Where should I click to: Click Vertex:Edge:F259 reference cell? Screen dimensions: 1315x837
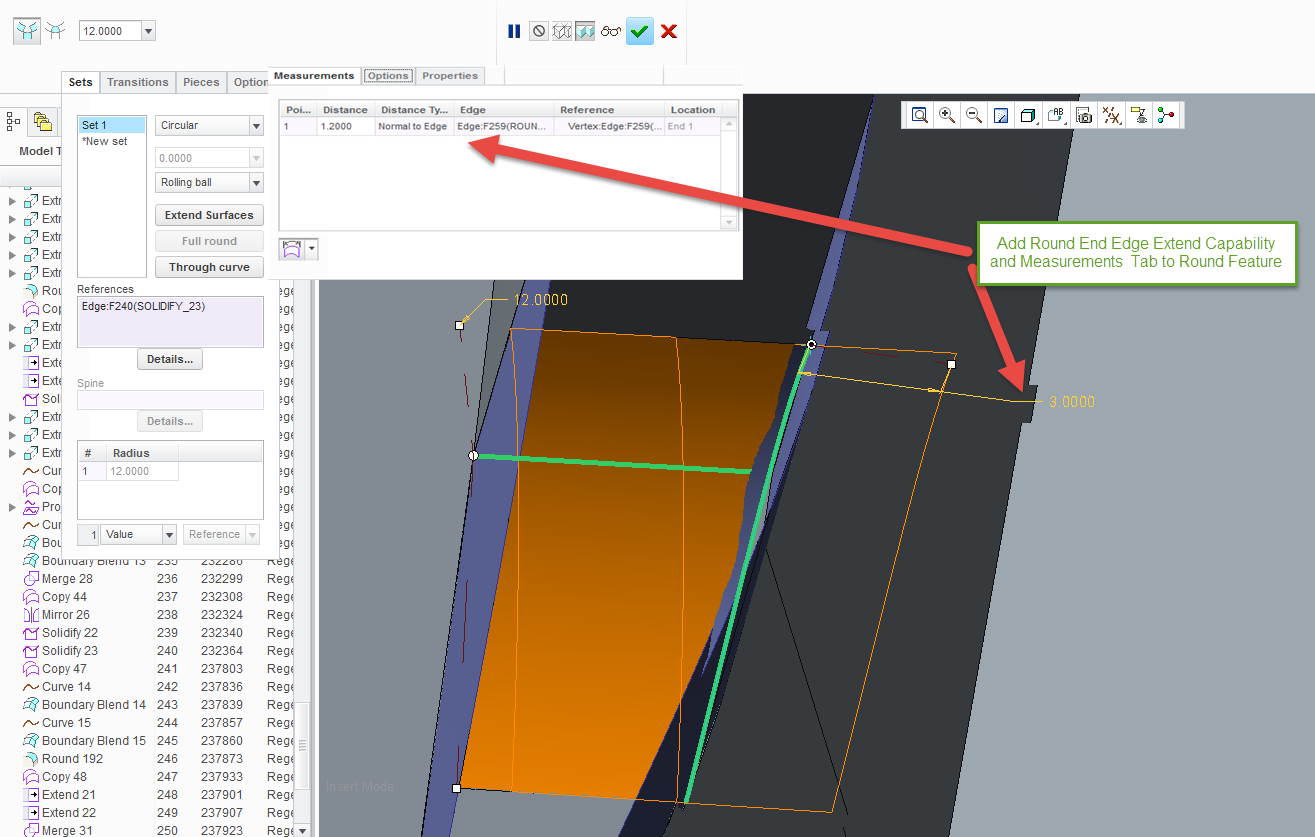pos(610,127)
